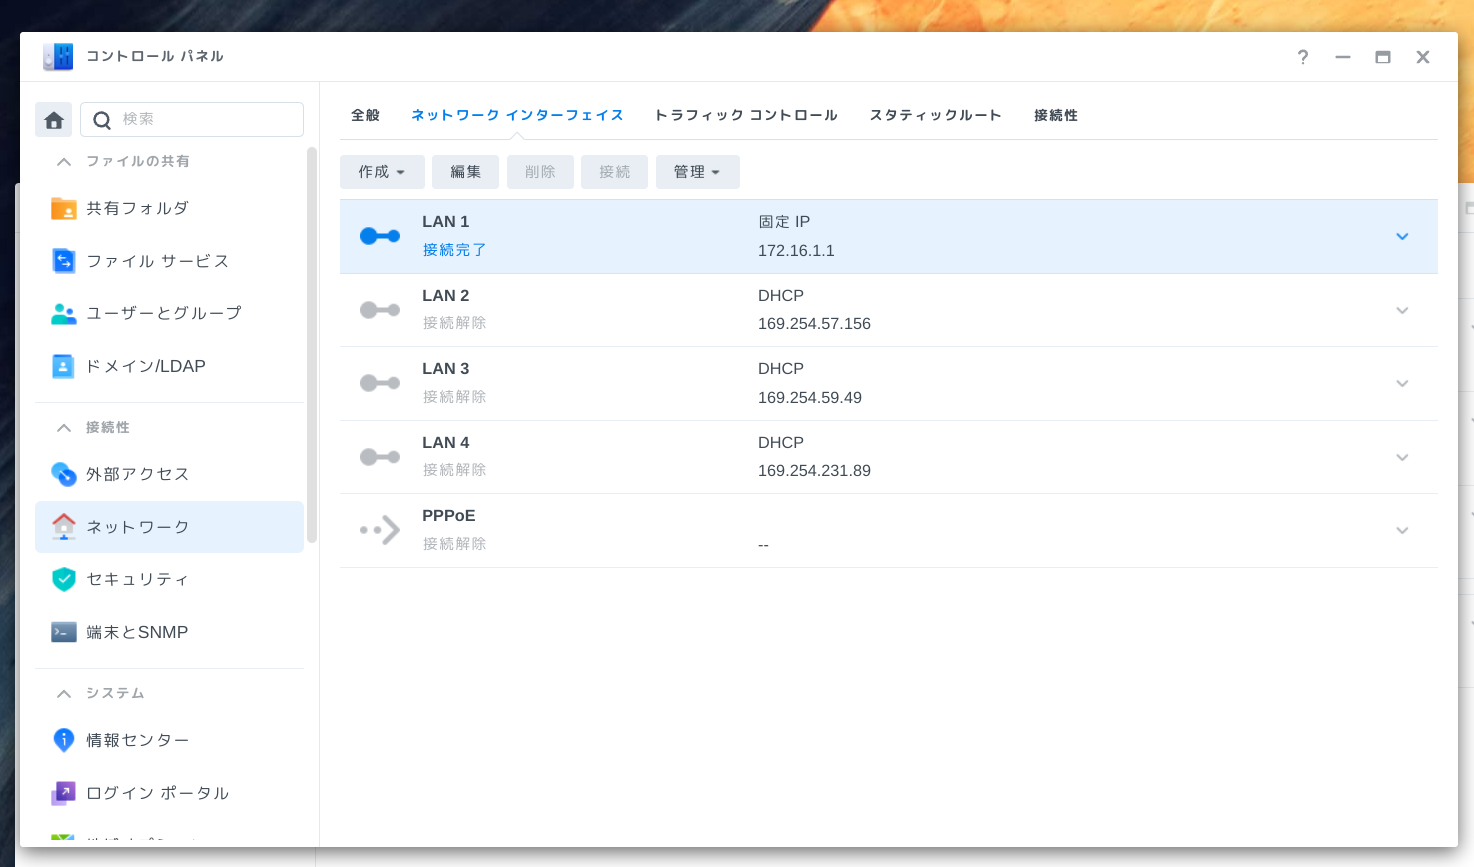Screen dimensions: 1474x867
Task: Expand the LAN 4 row chevron
Action: click(1402, 458)
